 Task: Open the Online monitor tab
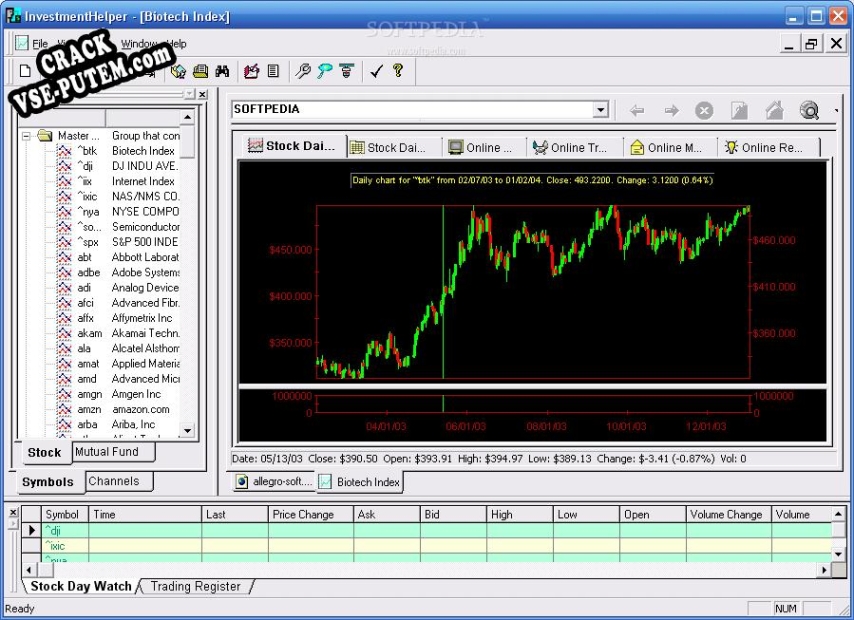click(x=485, y=148)
